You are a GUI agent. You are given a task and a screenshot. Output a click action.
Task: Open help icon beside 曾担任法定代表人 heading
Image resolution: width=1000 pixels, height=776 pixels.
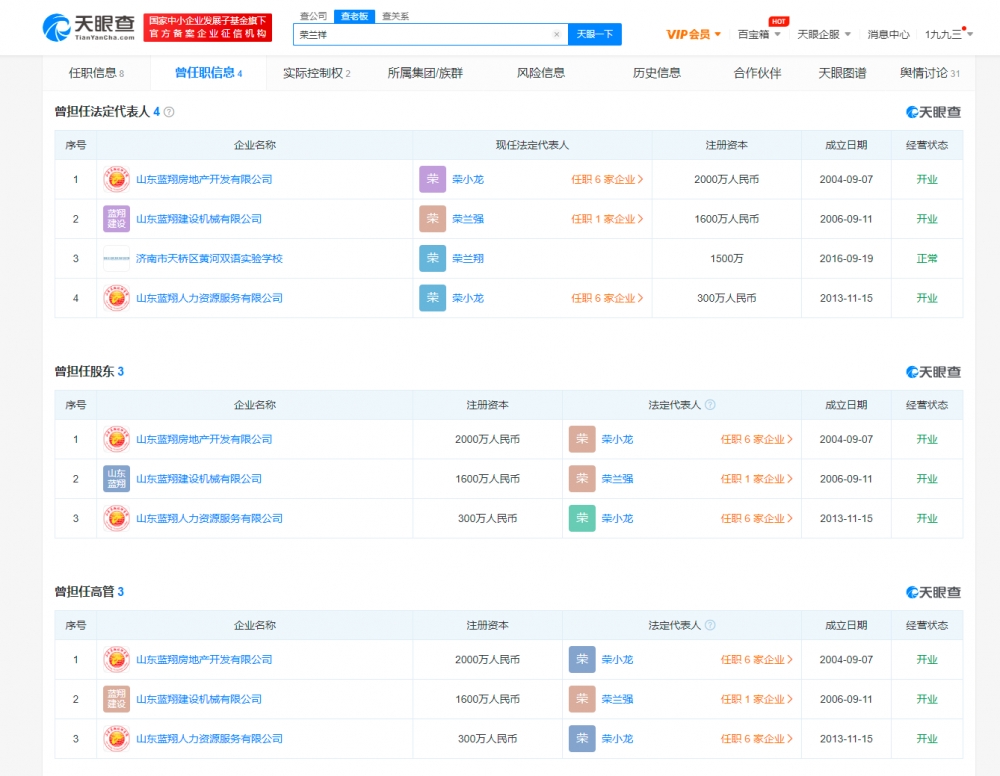pos(169,112)
